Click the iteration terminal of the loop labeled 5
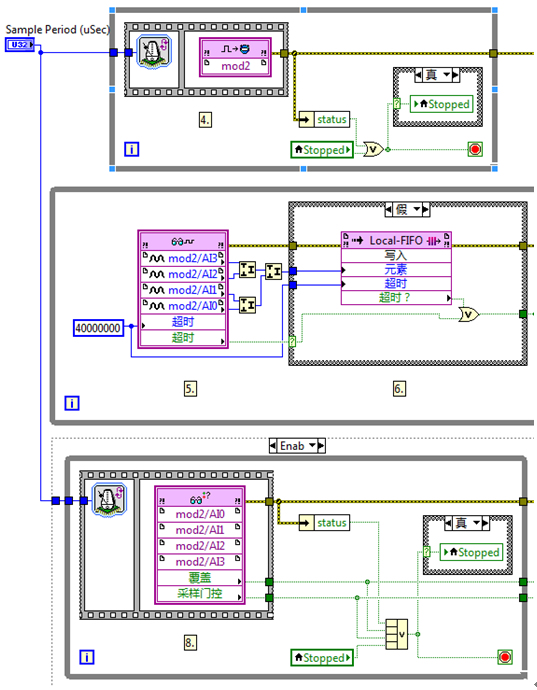537x690 pixels. tap(72, 403)
